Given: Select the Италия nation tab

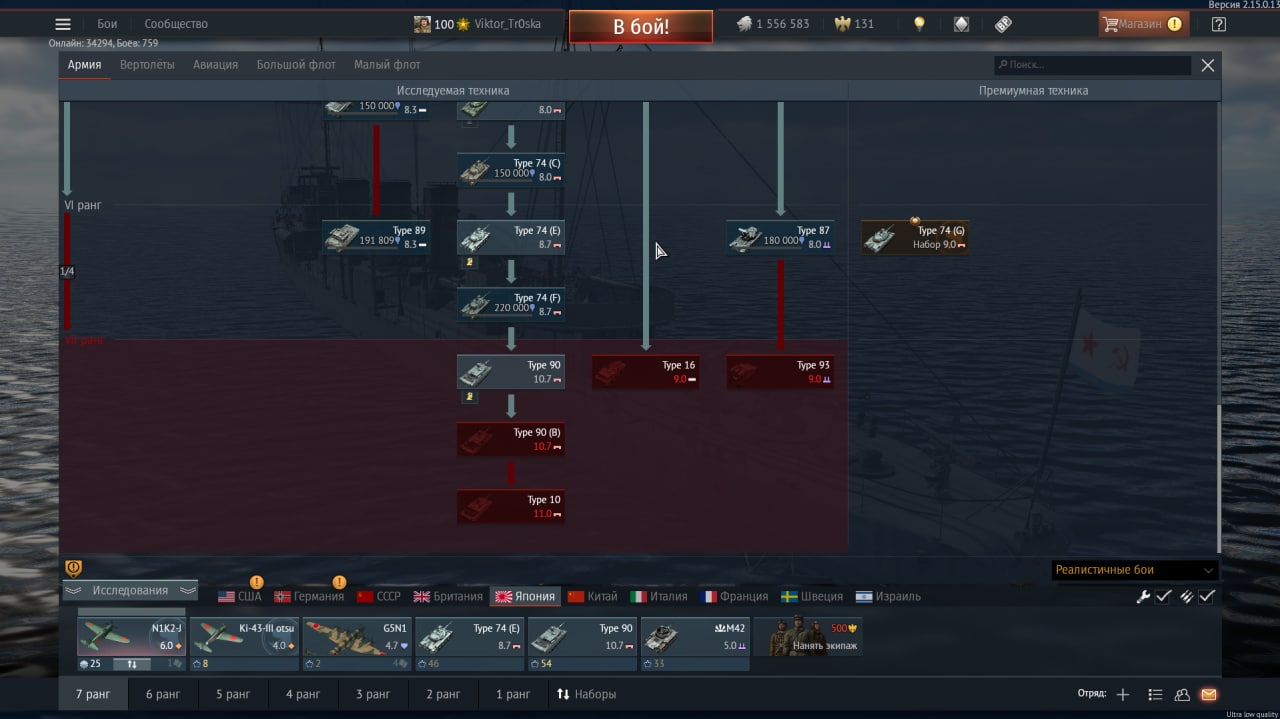Looking at the screenshot, I should (659, 596).
